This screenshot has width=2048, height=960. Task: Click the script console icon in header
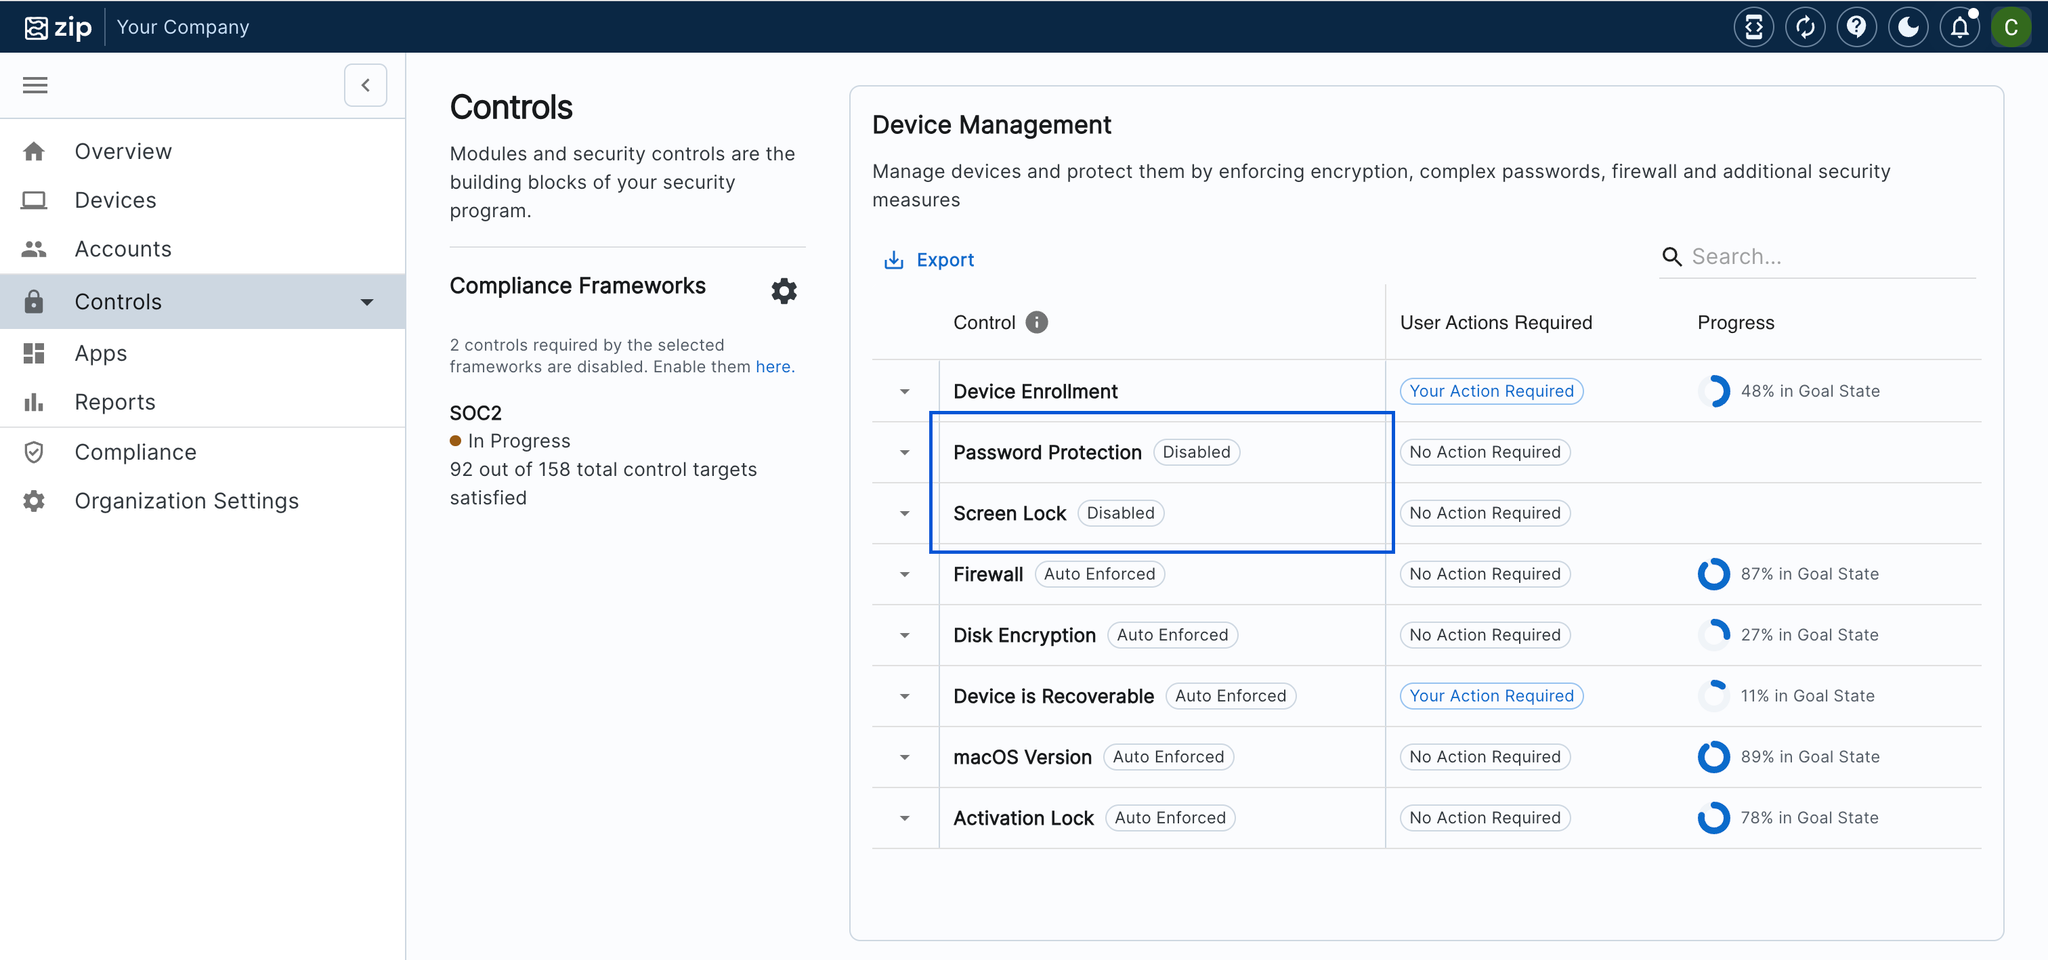click(1753, 27)
